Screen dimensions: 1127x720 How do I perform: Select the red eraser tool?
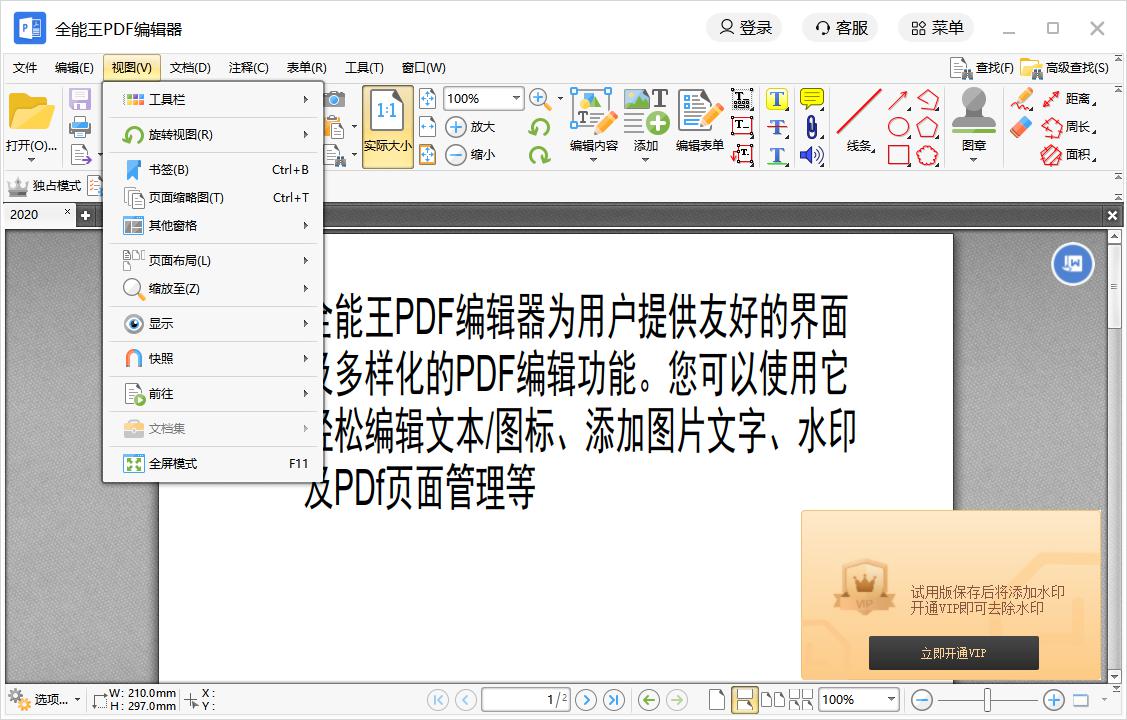pos(1020,127)
